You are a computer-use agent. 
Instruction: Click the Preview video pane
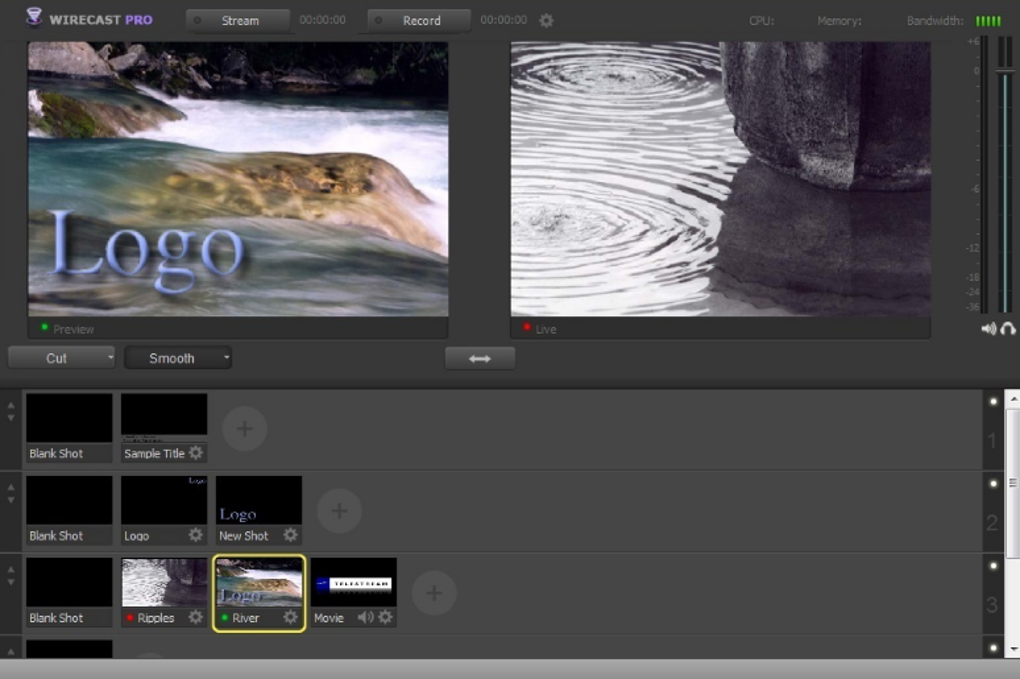coord(238,179)
